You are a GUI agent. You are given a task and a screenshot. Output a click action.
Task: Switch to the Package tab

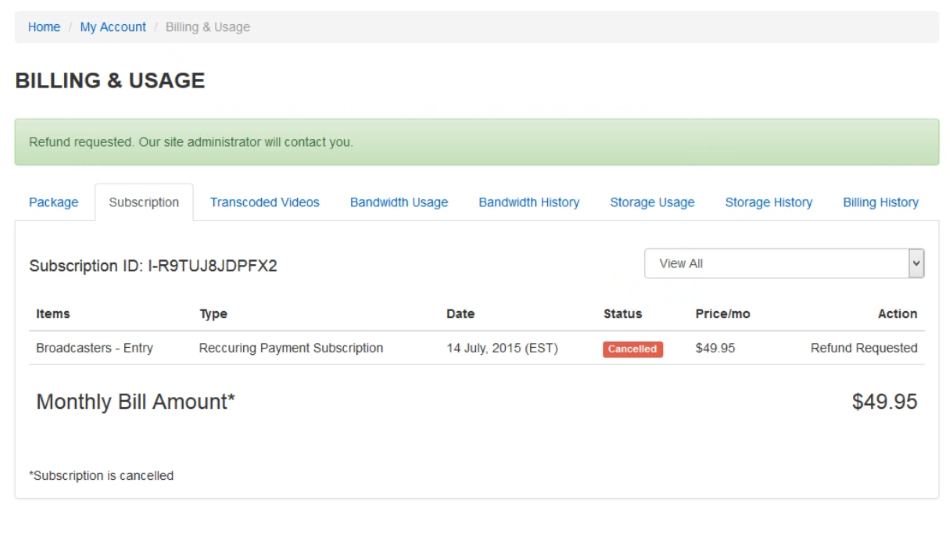53,202
